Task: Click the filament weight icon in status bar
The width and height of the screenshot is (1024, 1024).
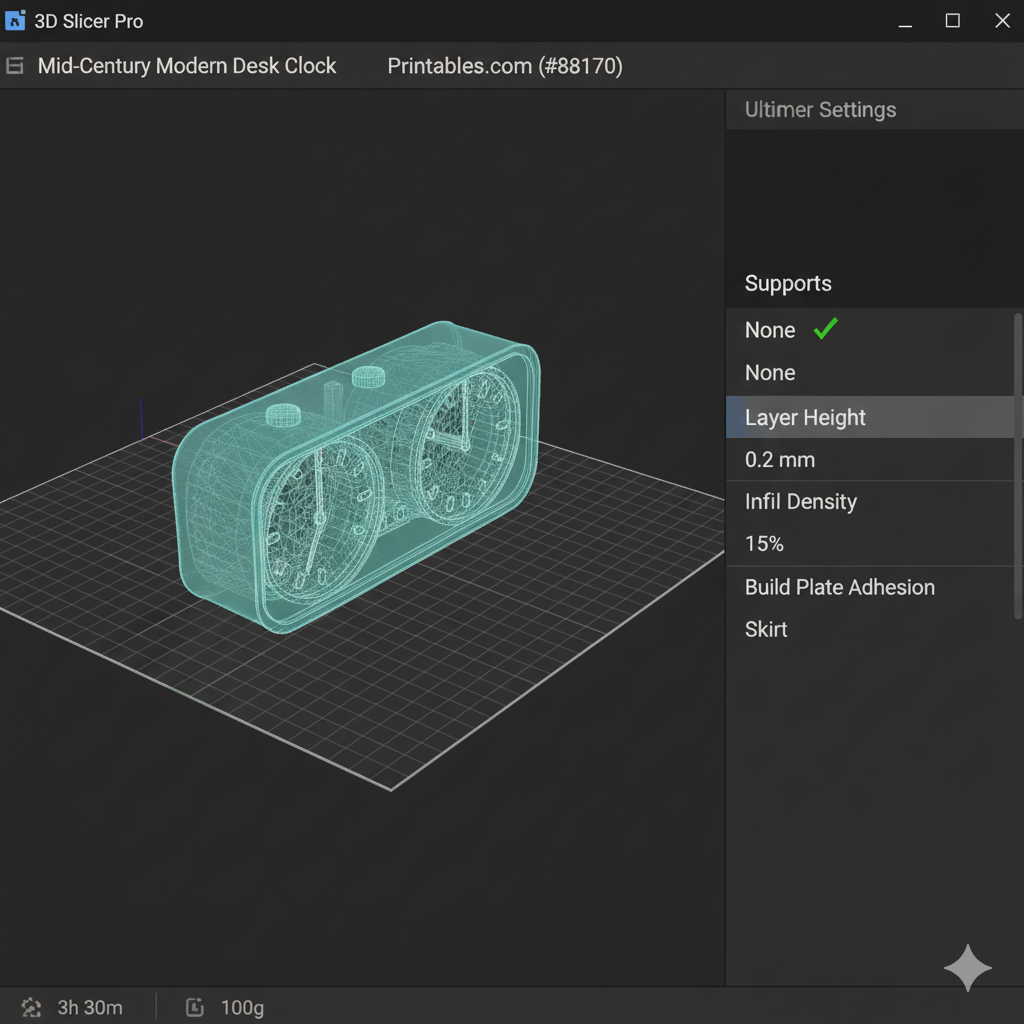Action: point(196,1007)
